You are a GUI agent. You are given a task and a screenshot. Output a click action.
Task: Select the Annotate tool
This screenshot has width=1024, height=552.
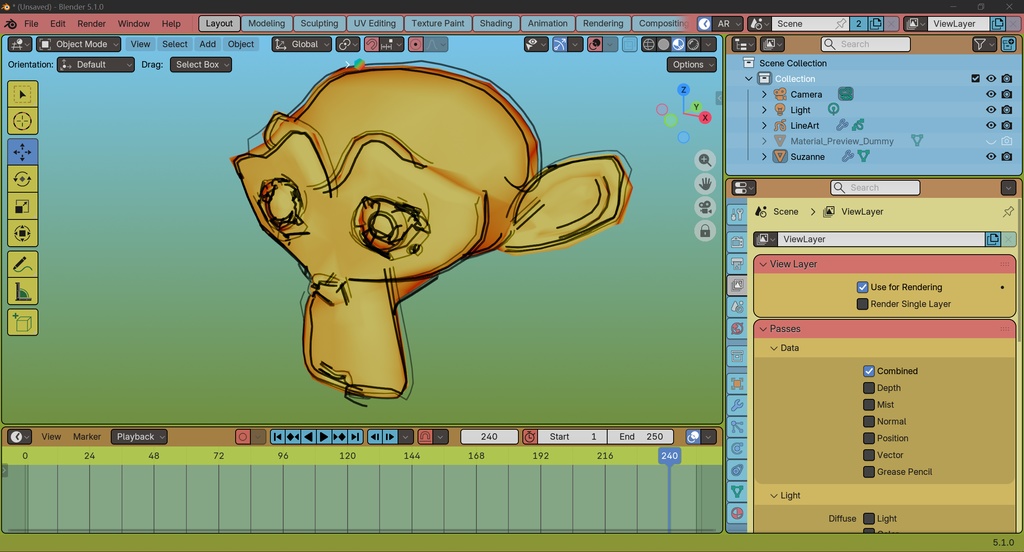(x=22, y=264)
